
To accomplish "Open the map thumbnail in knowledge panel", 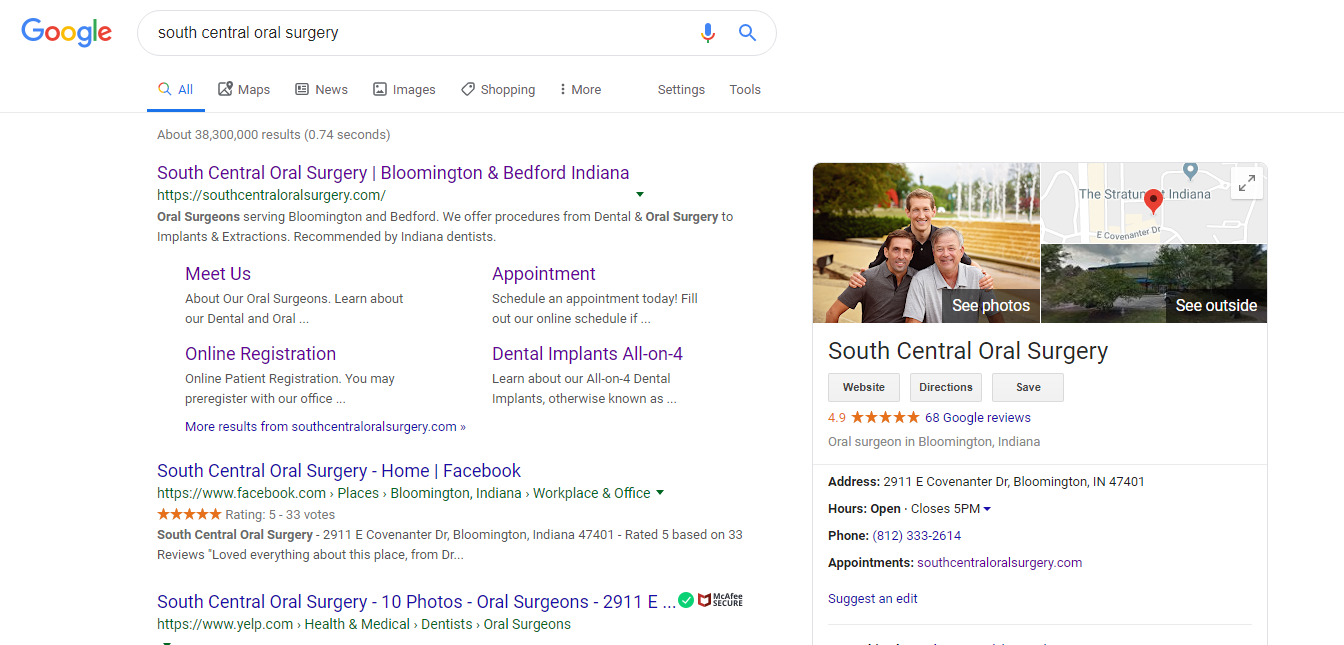I will click(1154, 203).
